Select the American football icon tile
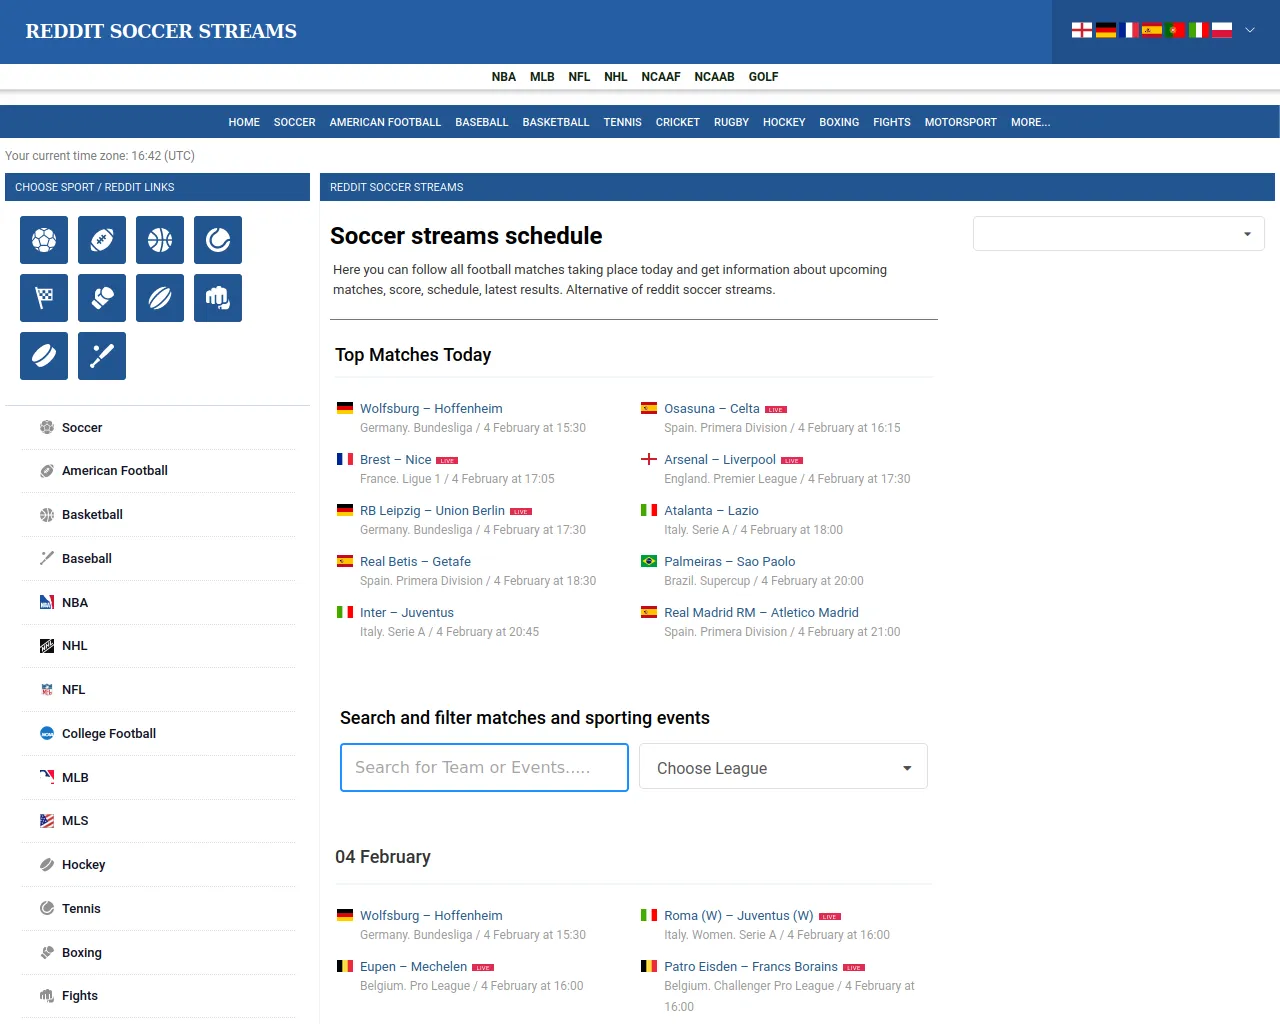The width and height of the screenshot is (1280, 1024). [x=102, y=240]
